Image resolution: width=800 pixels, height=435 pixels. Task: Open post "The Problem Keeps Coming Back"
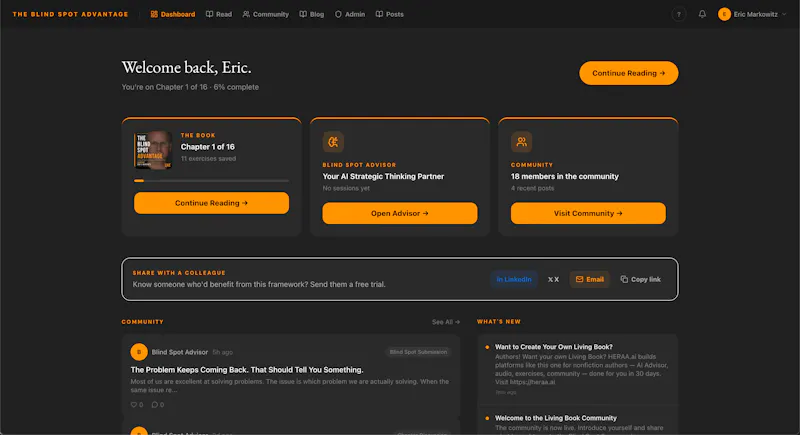247,370
